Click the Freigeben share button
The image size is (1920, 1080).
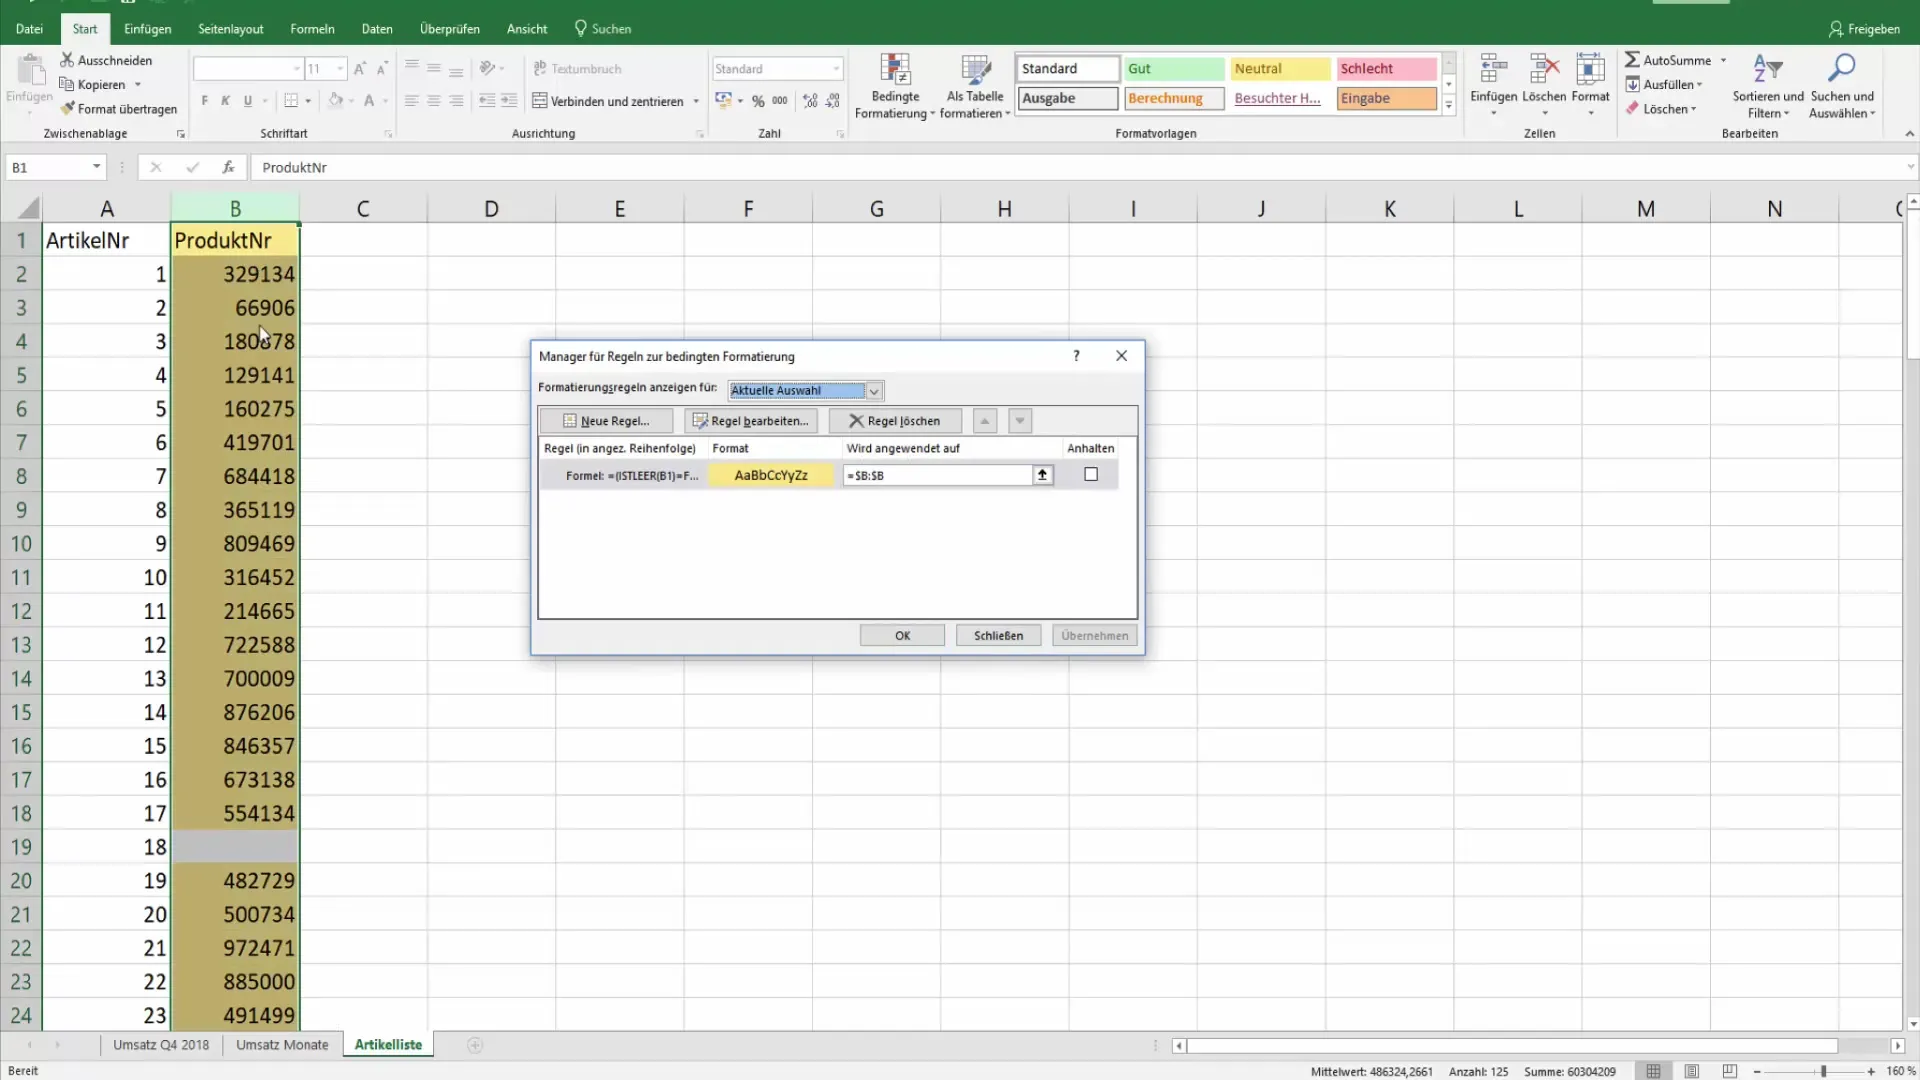click(x=1864, y=29)
